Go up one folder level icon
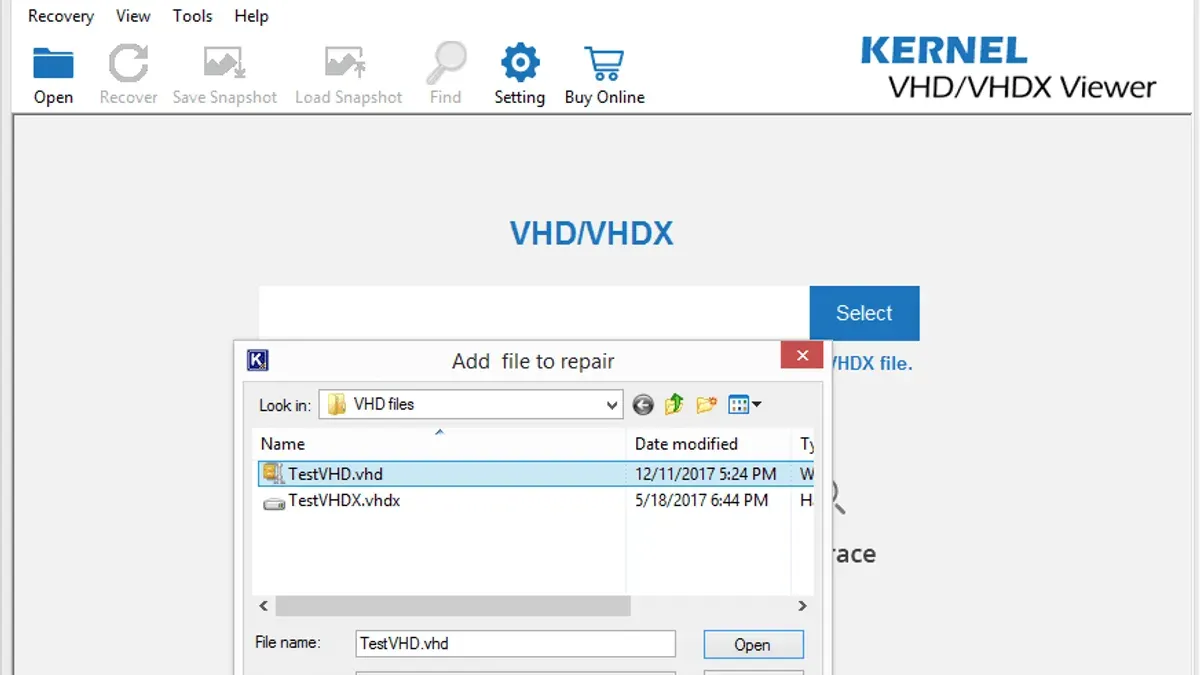Screen dimensions: 1200x675 675,404
